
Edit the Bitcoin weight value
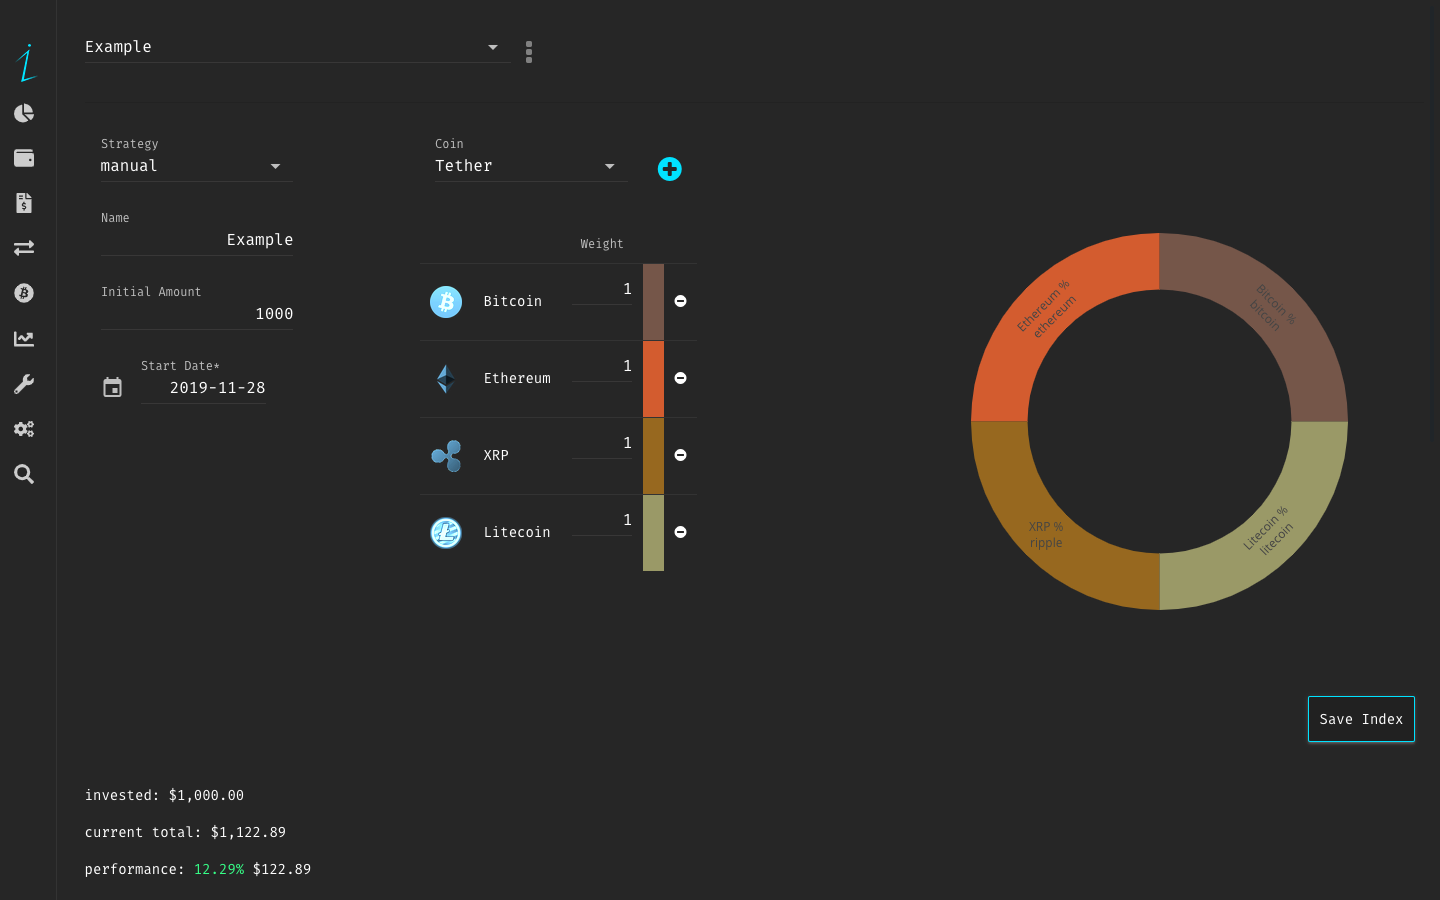click(602, 289)
